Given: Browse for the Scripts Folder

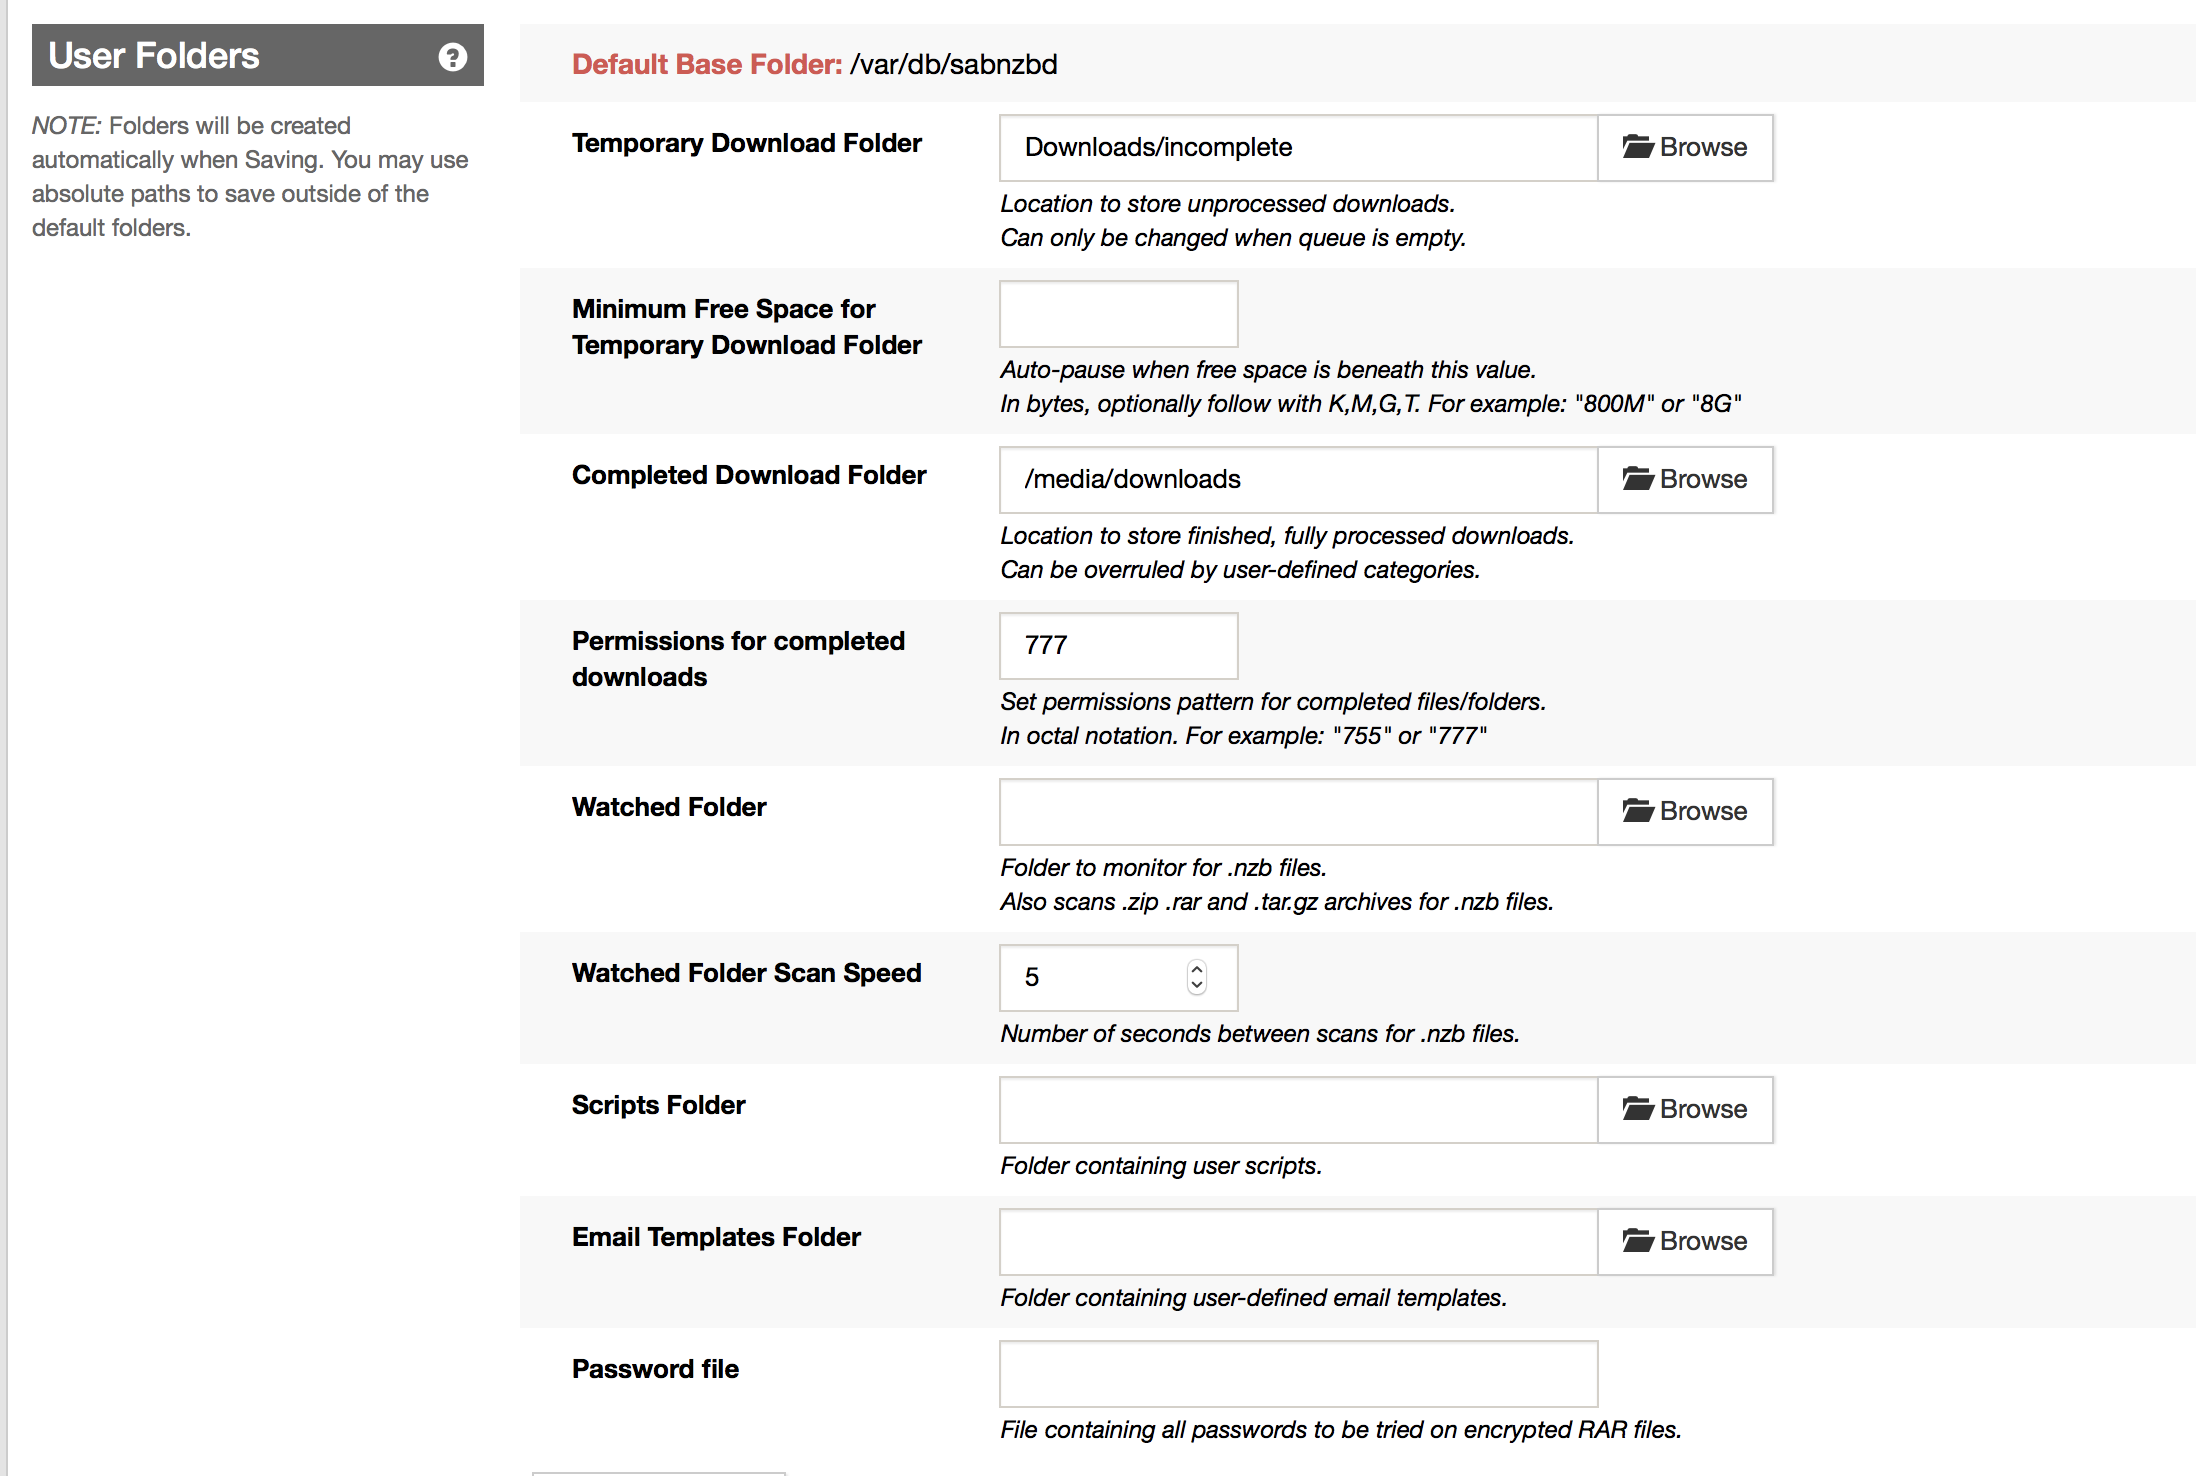Looking at the screenshot, I should coord(1685,1110).
